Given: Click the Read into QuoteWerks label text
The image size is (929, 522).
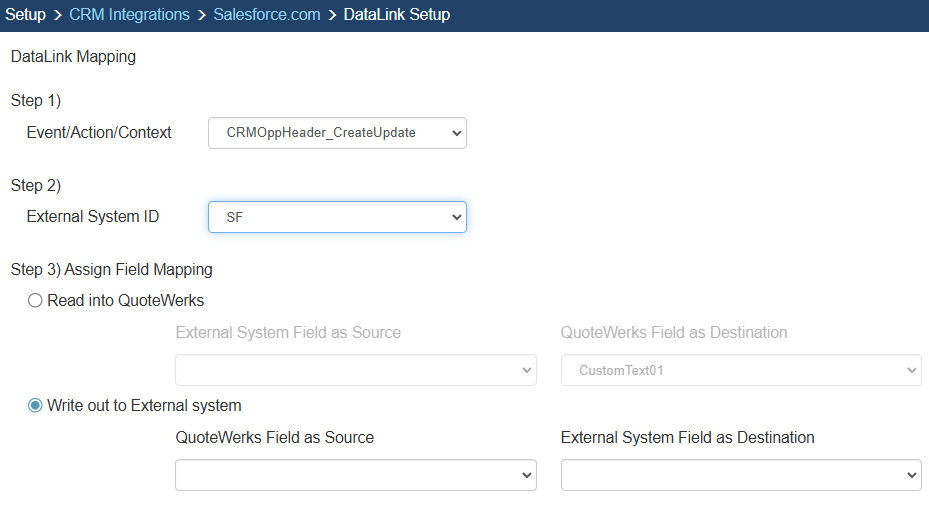Looking at the screenshot, I should click(x=125, y=300).
